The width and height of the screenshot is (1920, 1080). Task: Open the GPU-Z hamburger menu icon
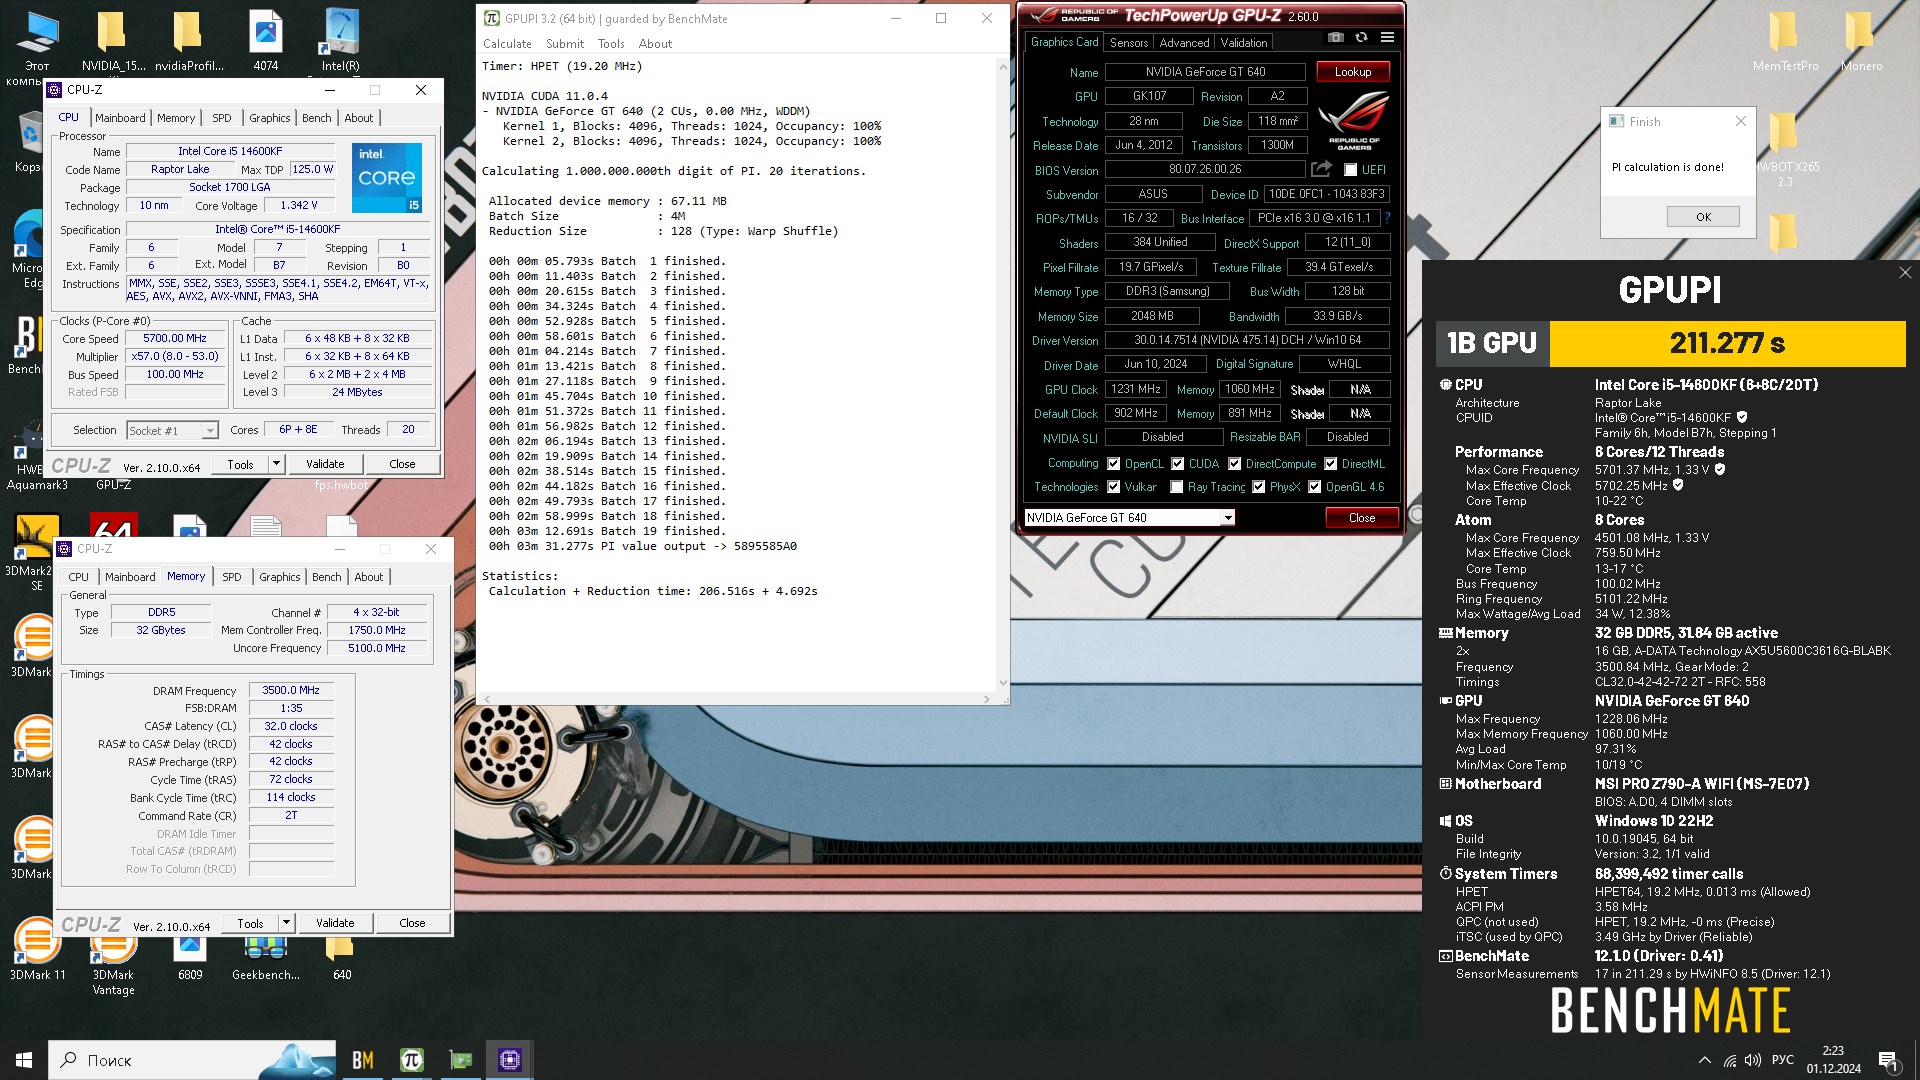pos(1387,38)
